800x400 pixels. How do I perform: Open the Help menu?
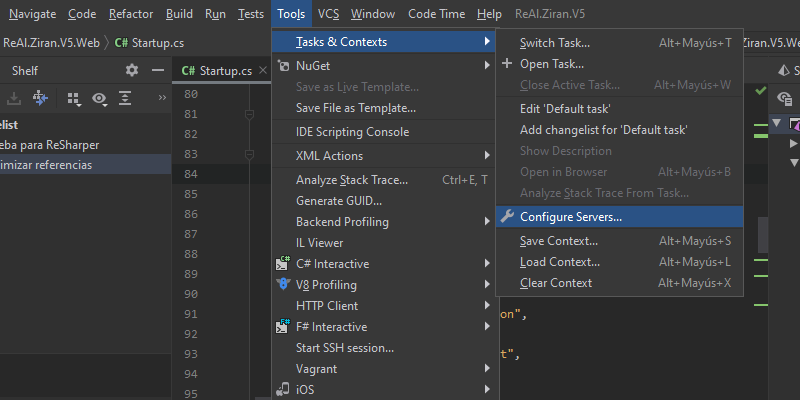point(489,14)
